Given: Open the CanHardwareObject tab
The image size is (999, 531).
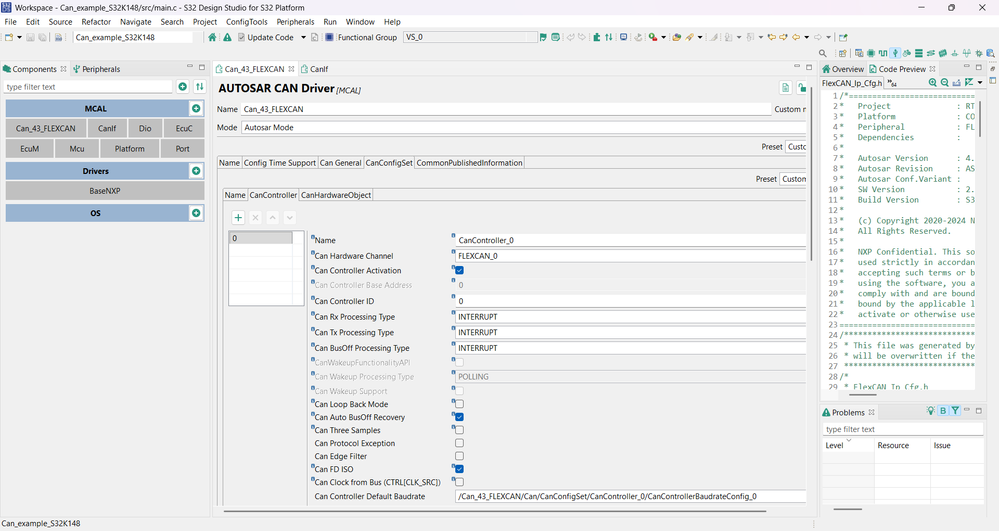Looking at the screenshot, I should click(336, 195).
